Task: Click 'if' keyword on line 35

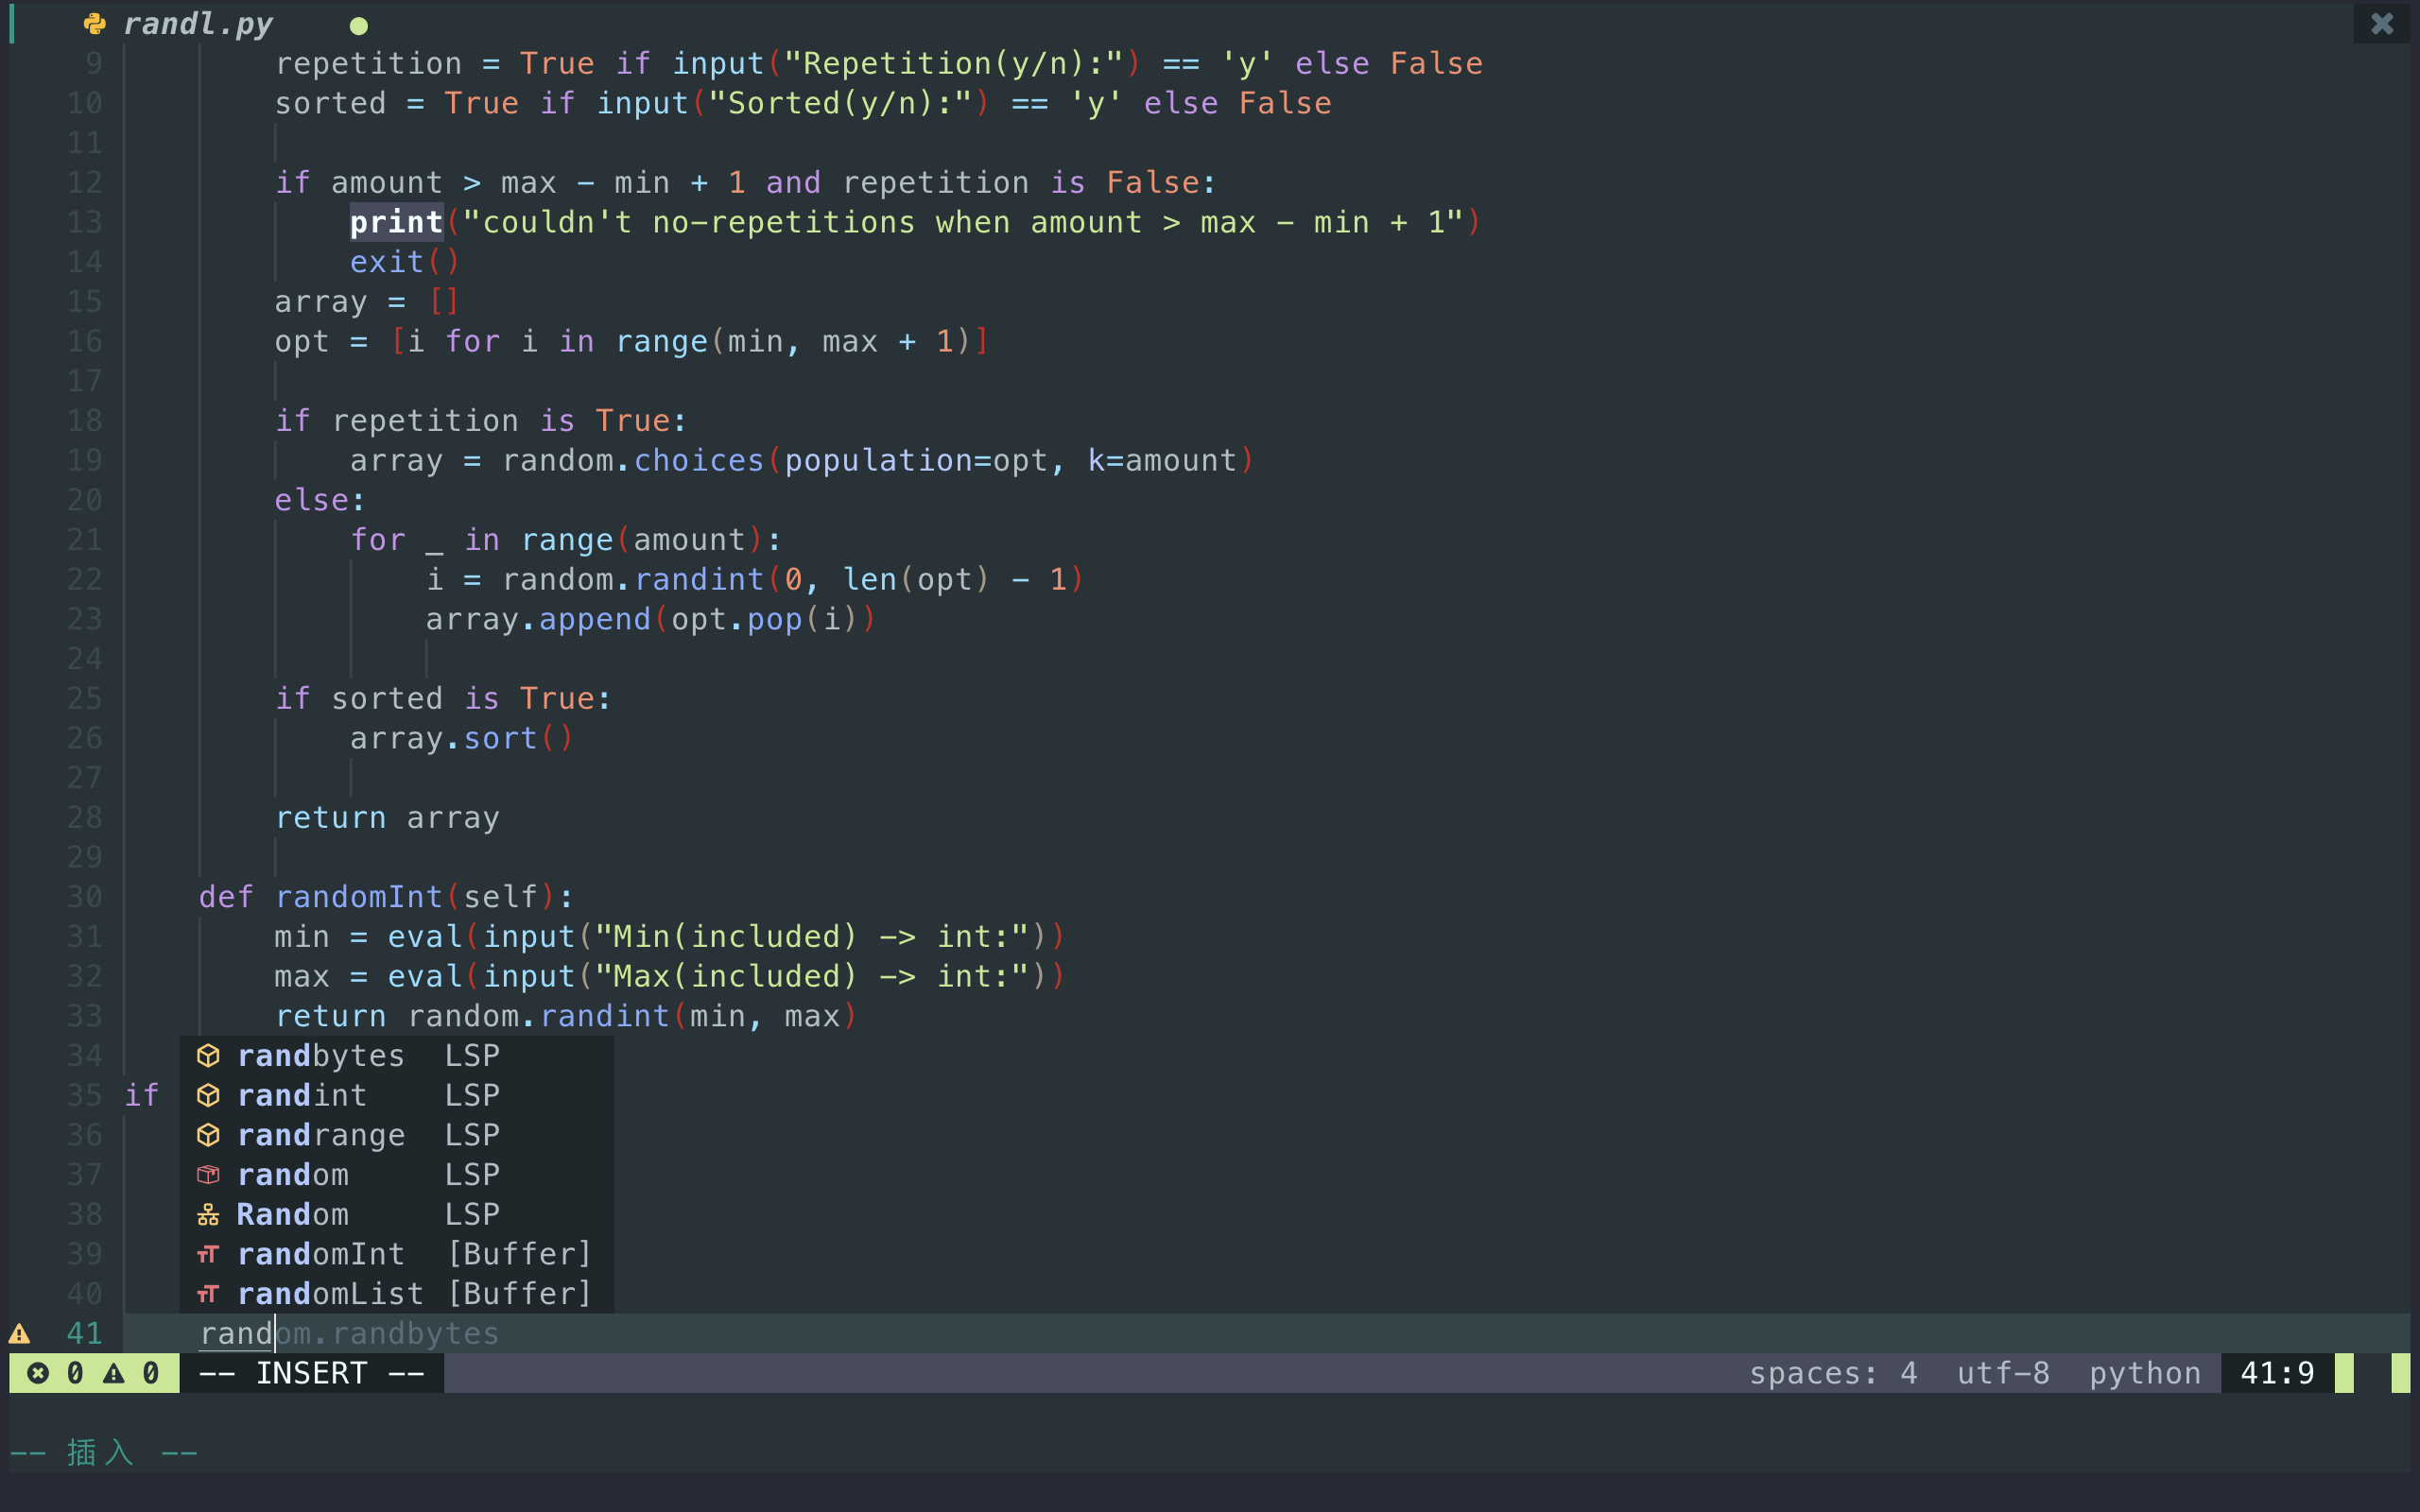Action: pyautogui.click(x=142, y=1095)
